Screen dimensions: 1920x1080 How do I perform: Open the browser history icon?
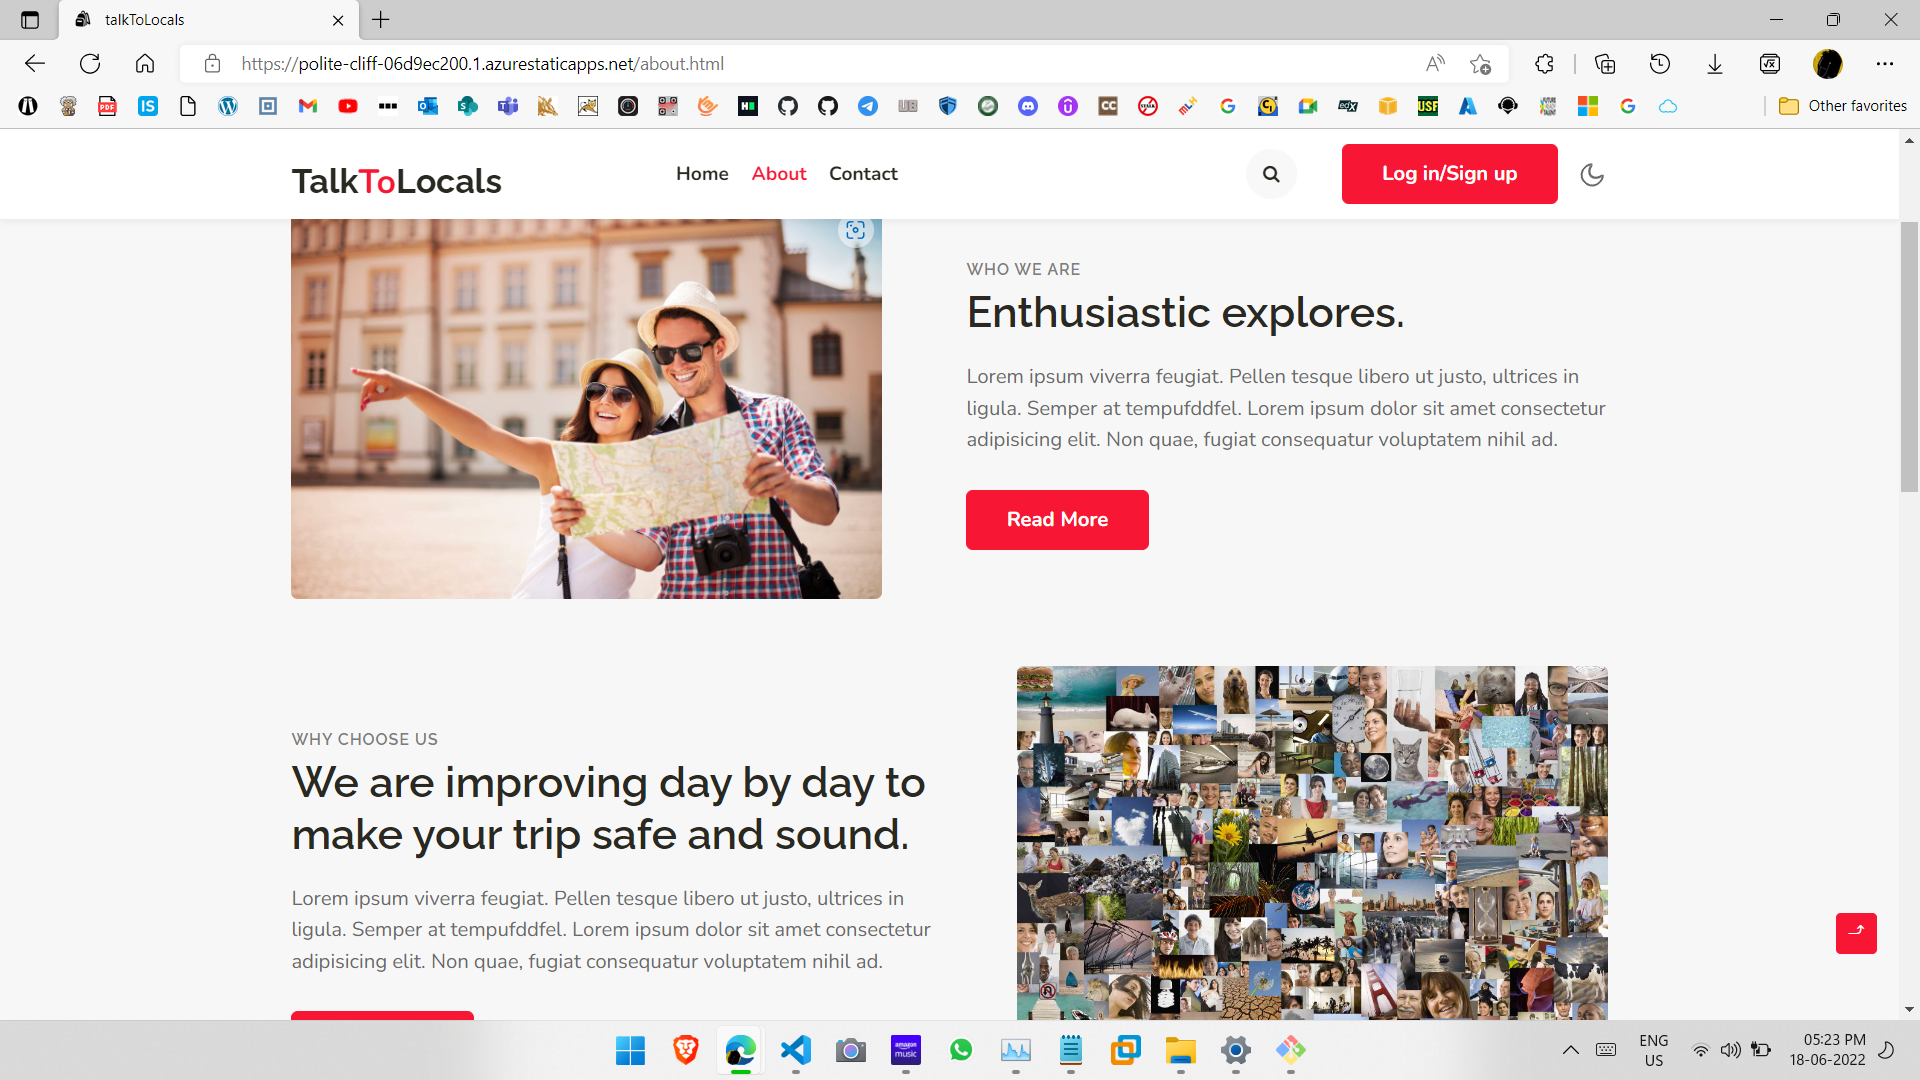(1660, 64)
